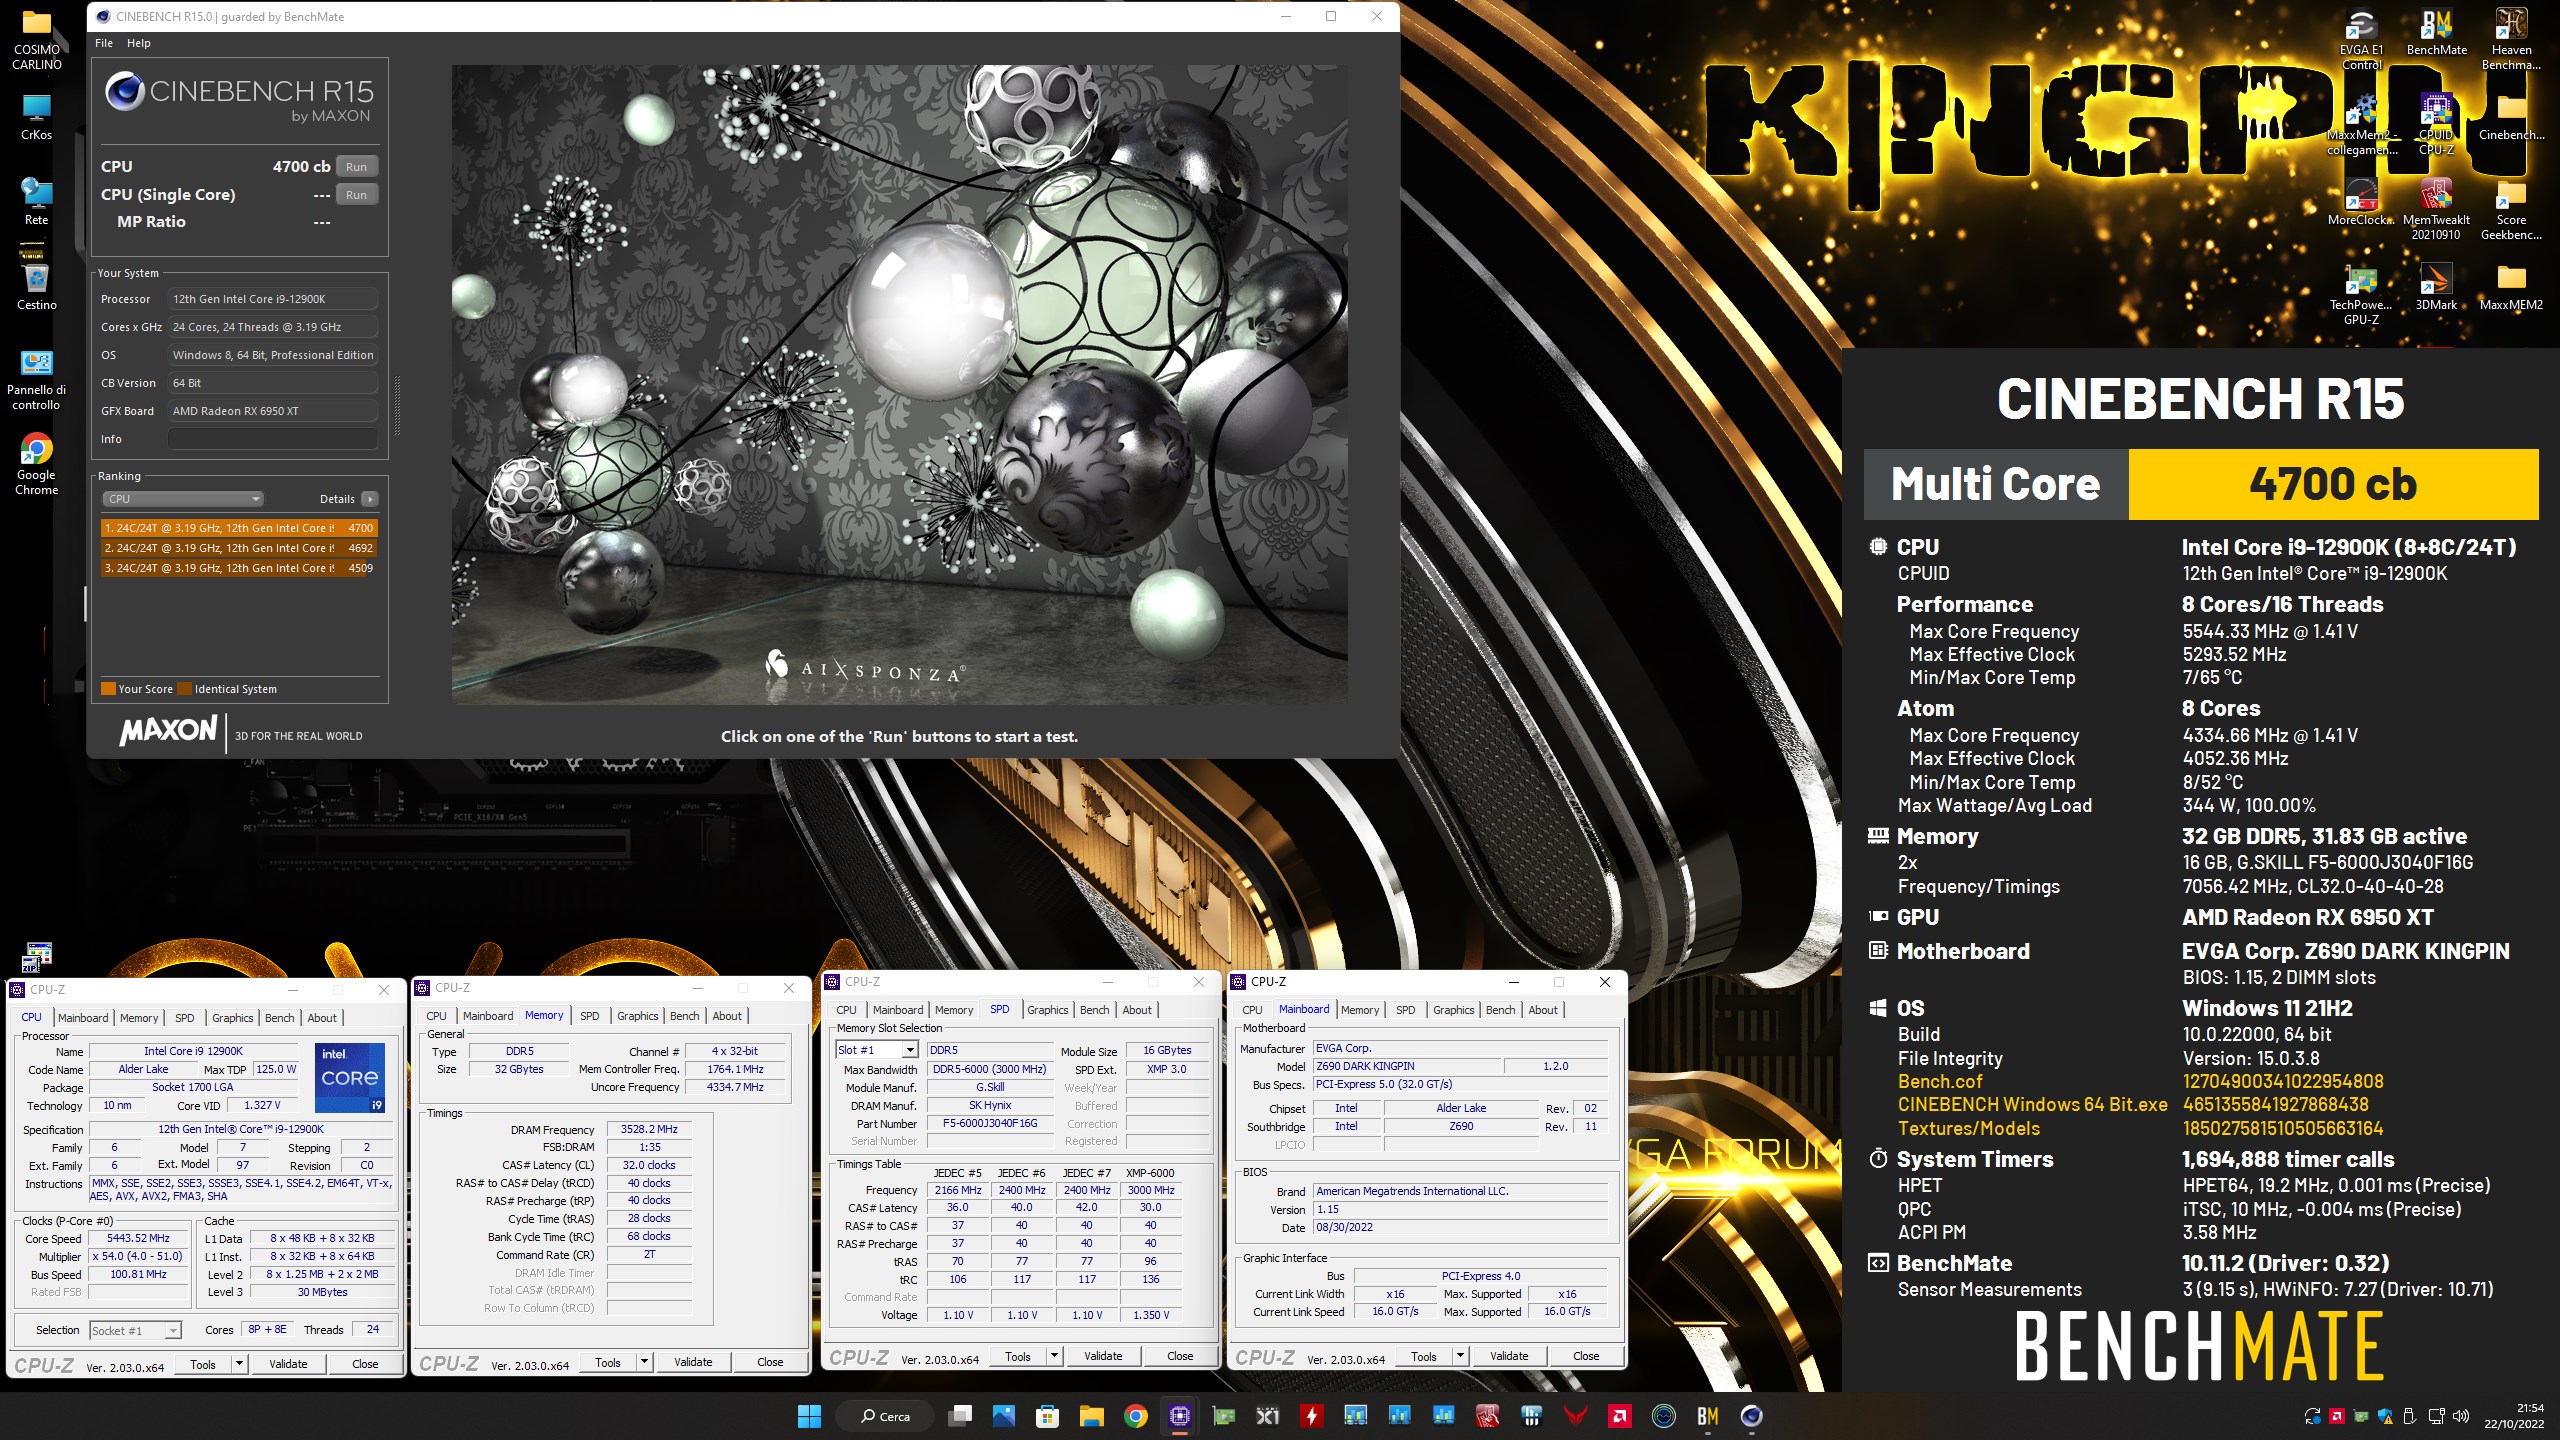Run the CPU Single Core test
This screenshot has width=2560, height=1440.
point(356,195)
